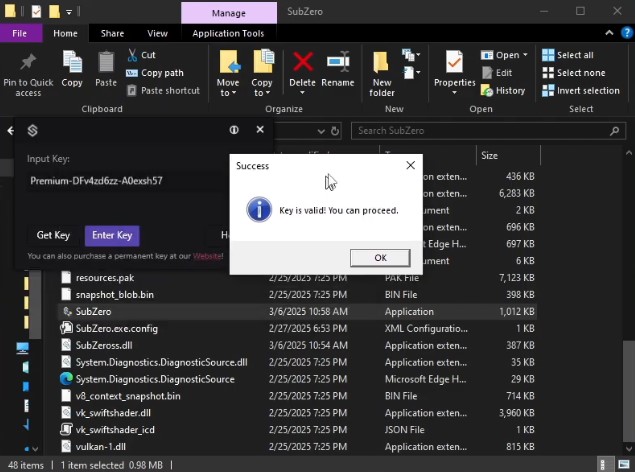
Task: Click Edit in Open group
Action: click(497, 73)
